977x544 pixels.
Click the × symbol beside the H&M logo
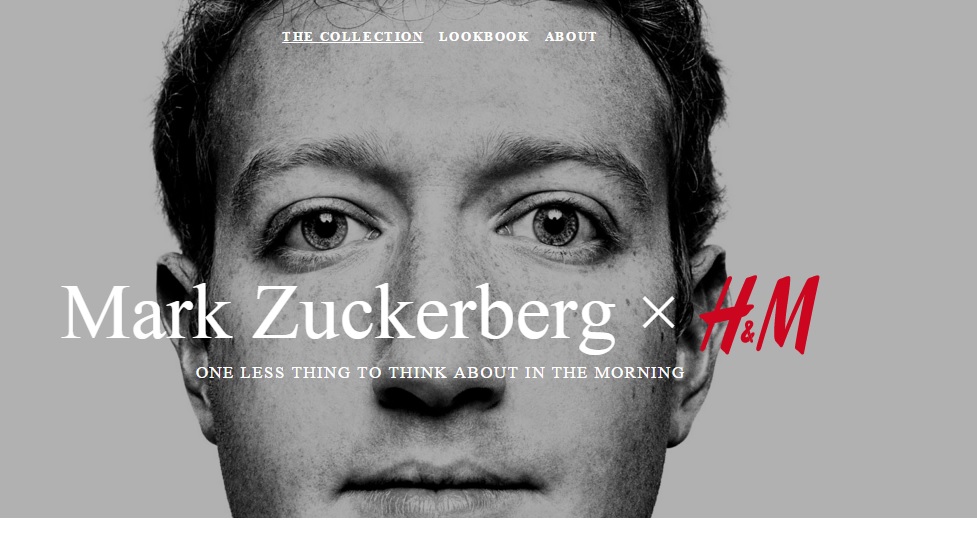click(x=658, y=312)
